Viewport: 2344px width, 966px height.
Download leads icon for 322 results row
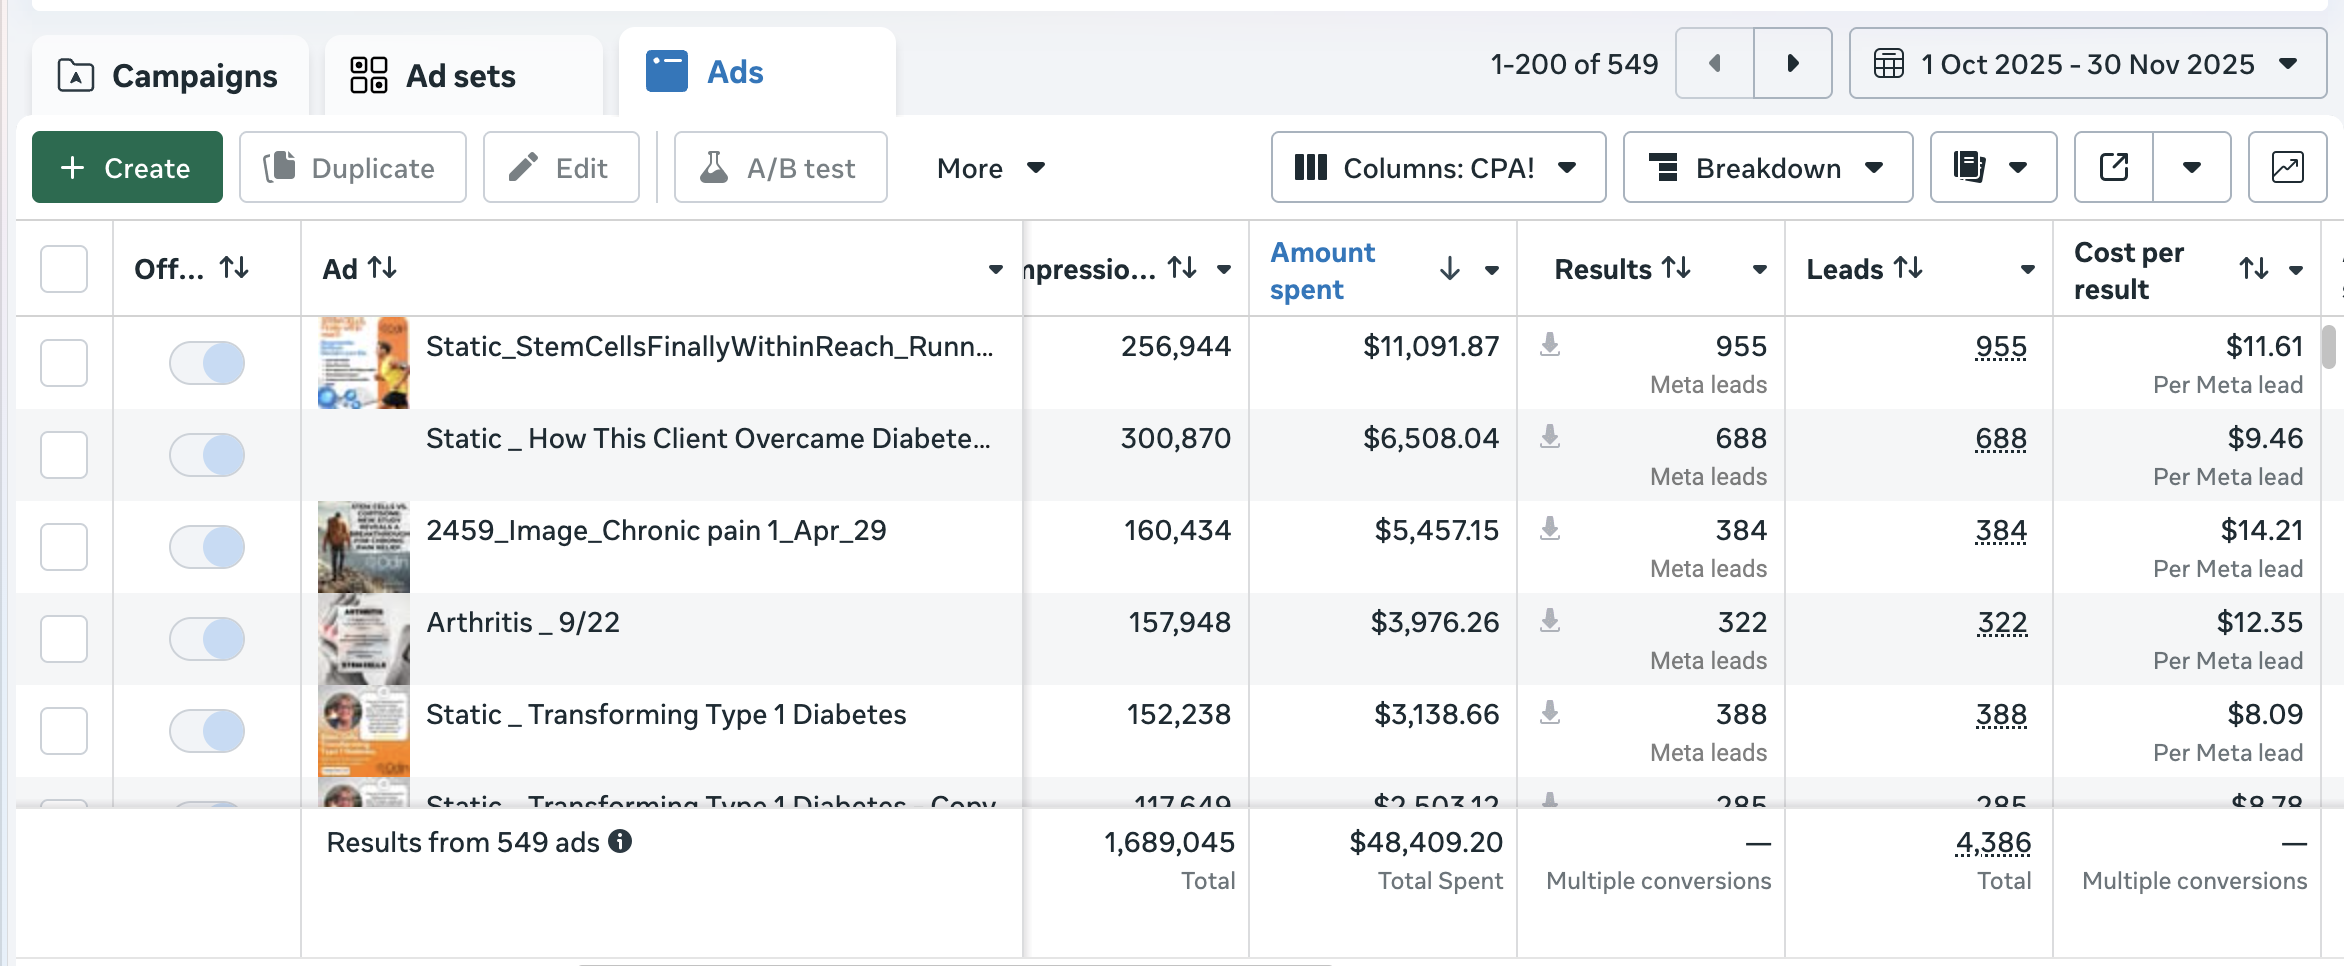point(1550,621)
